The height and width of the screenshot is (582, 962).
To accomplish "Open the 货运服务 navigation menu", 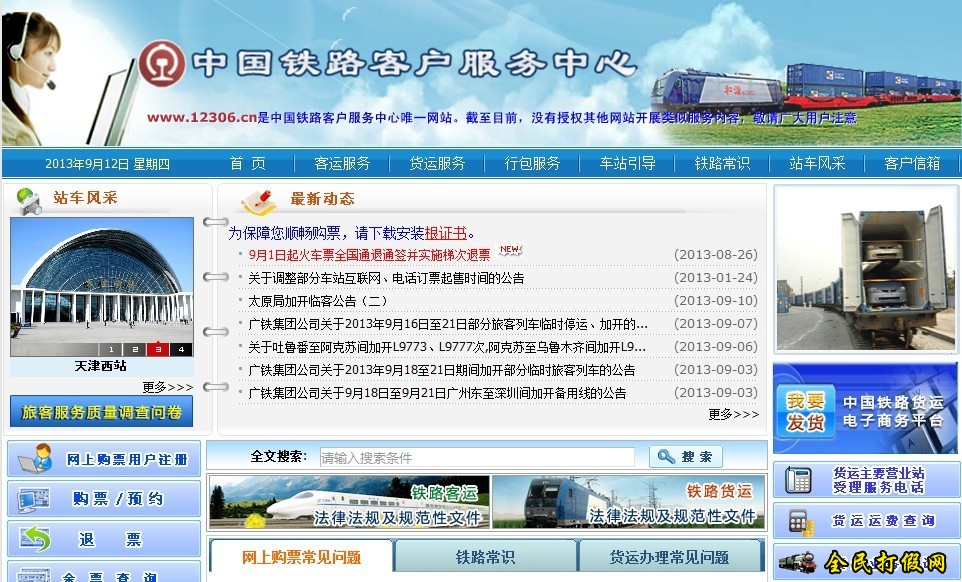I will (437, 163).
